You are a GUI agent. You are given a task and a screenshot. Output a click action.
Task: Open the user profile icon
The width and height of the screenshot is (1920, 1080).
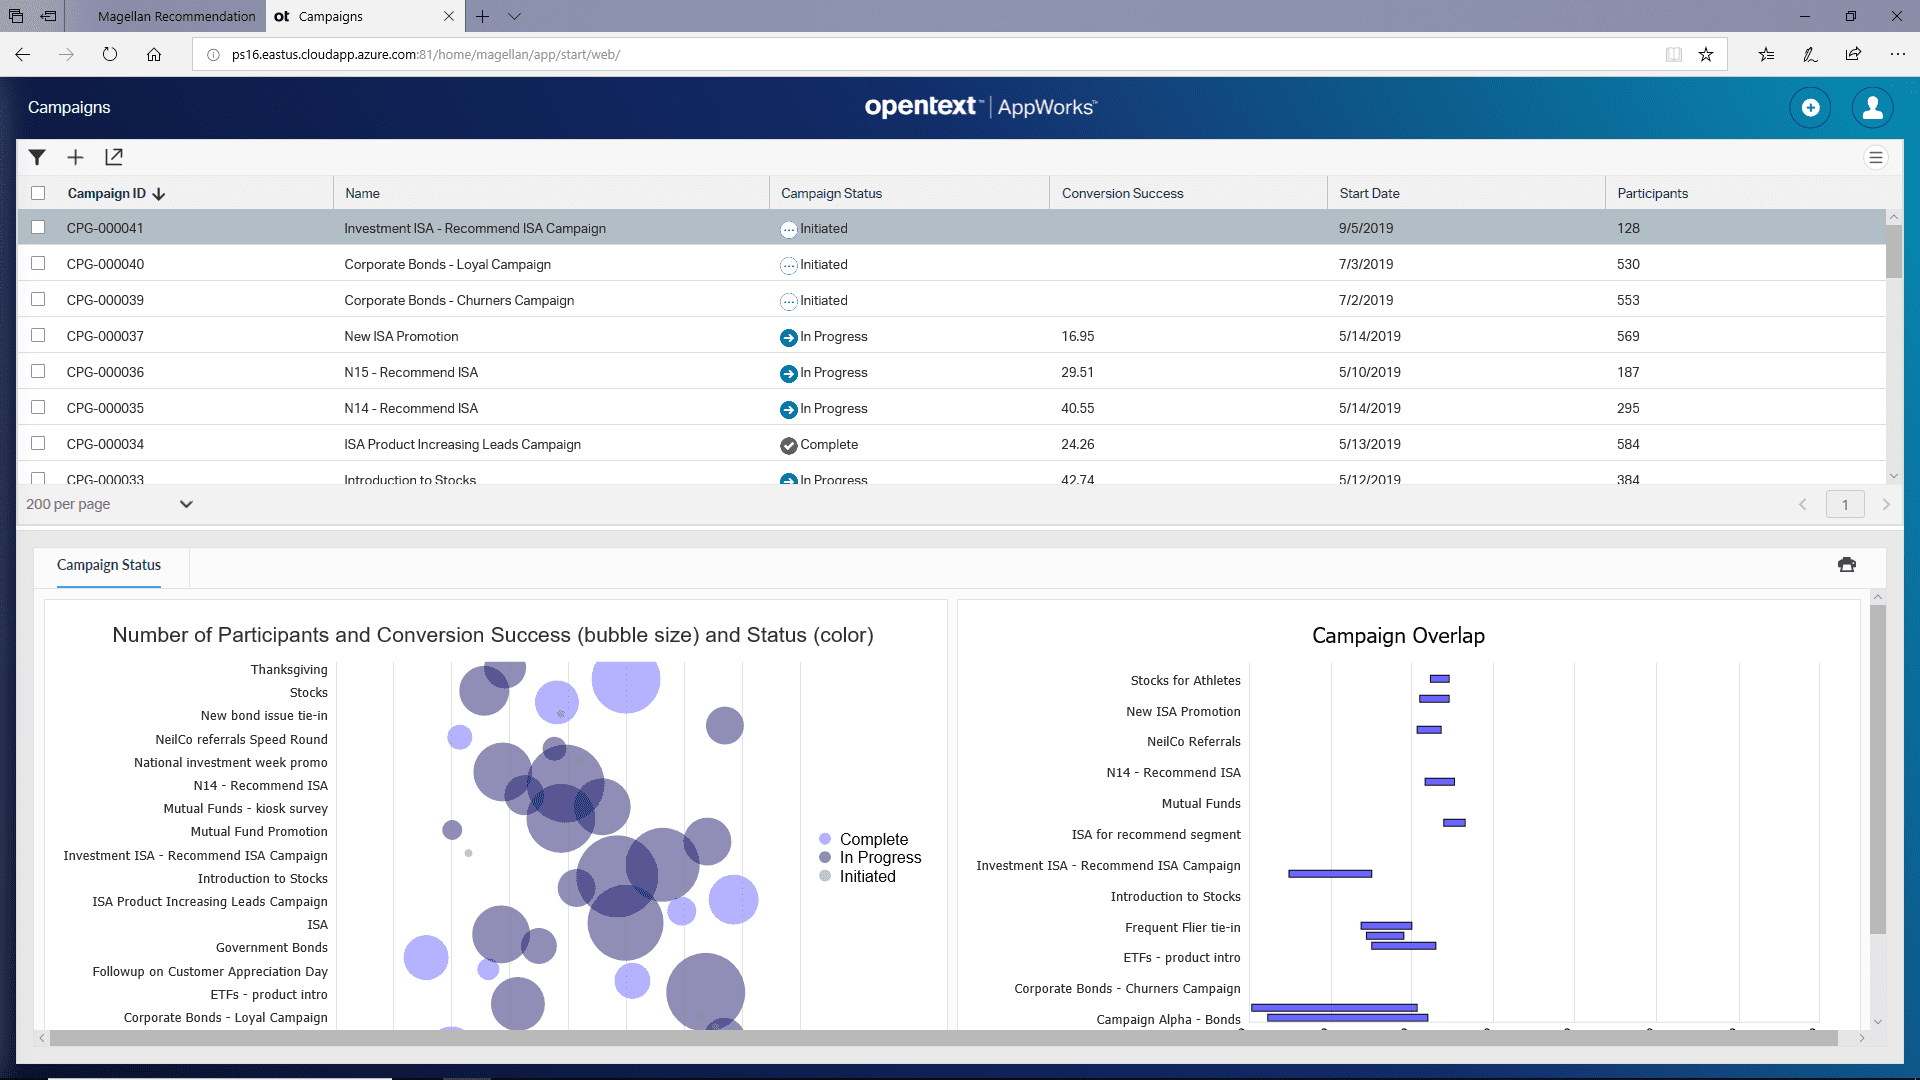pos(1872,108)
